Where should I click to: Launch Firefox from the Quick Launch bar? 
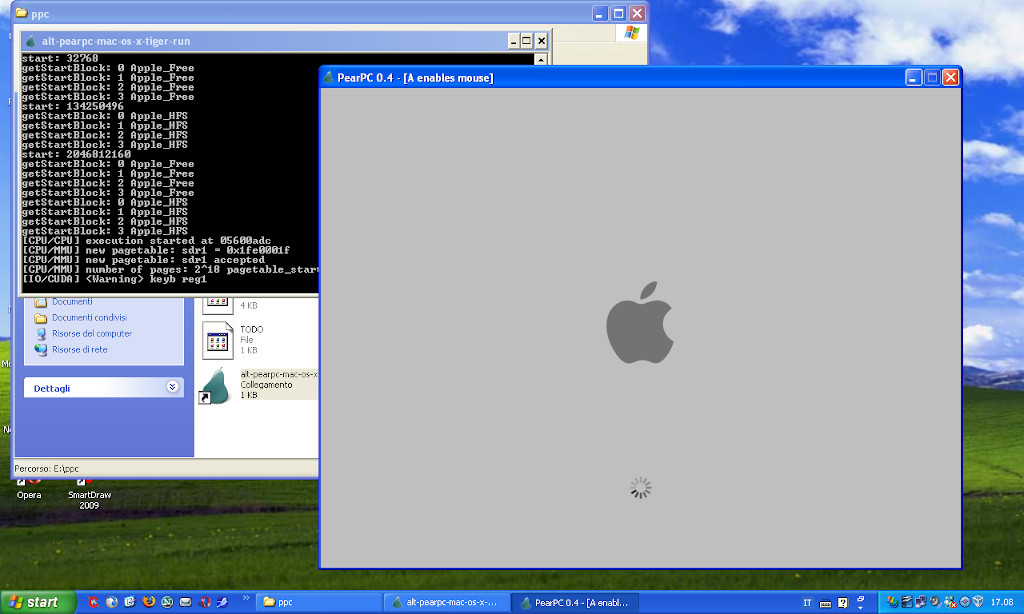click(x=149, y=602)
